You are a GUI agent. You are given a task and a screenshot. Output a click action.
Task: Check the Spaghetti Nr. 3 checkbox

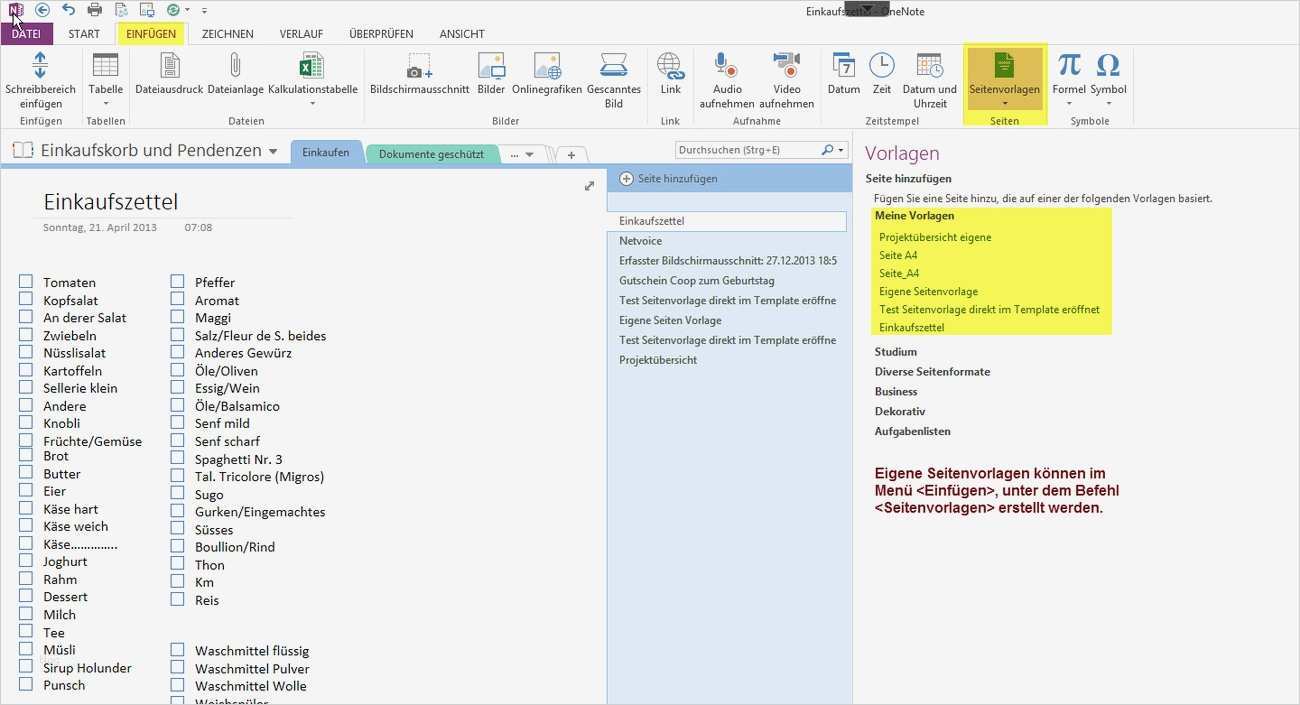coord(177,457)
